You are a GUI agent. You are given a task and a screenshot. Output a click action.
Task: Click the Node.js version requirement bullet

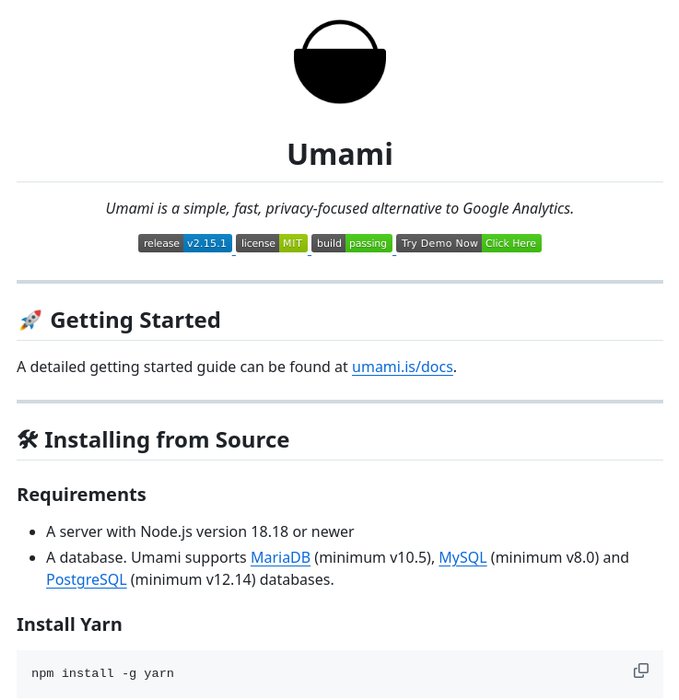click(200, 532)
